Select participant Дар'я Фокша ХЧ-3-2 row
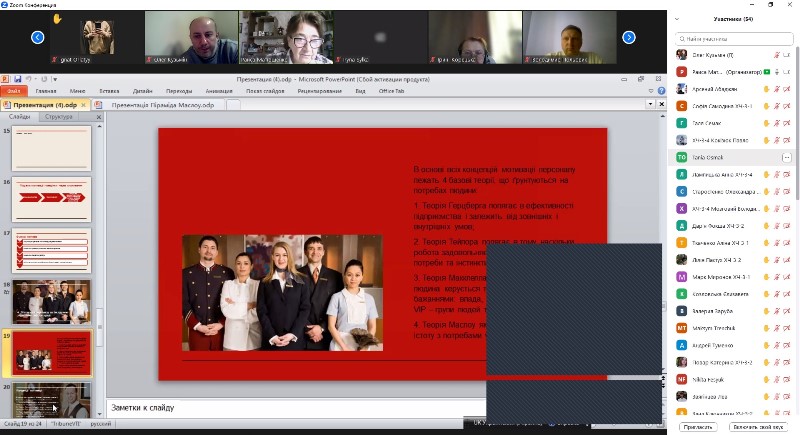 tap(733, 226)
